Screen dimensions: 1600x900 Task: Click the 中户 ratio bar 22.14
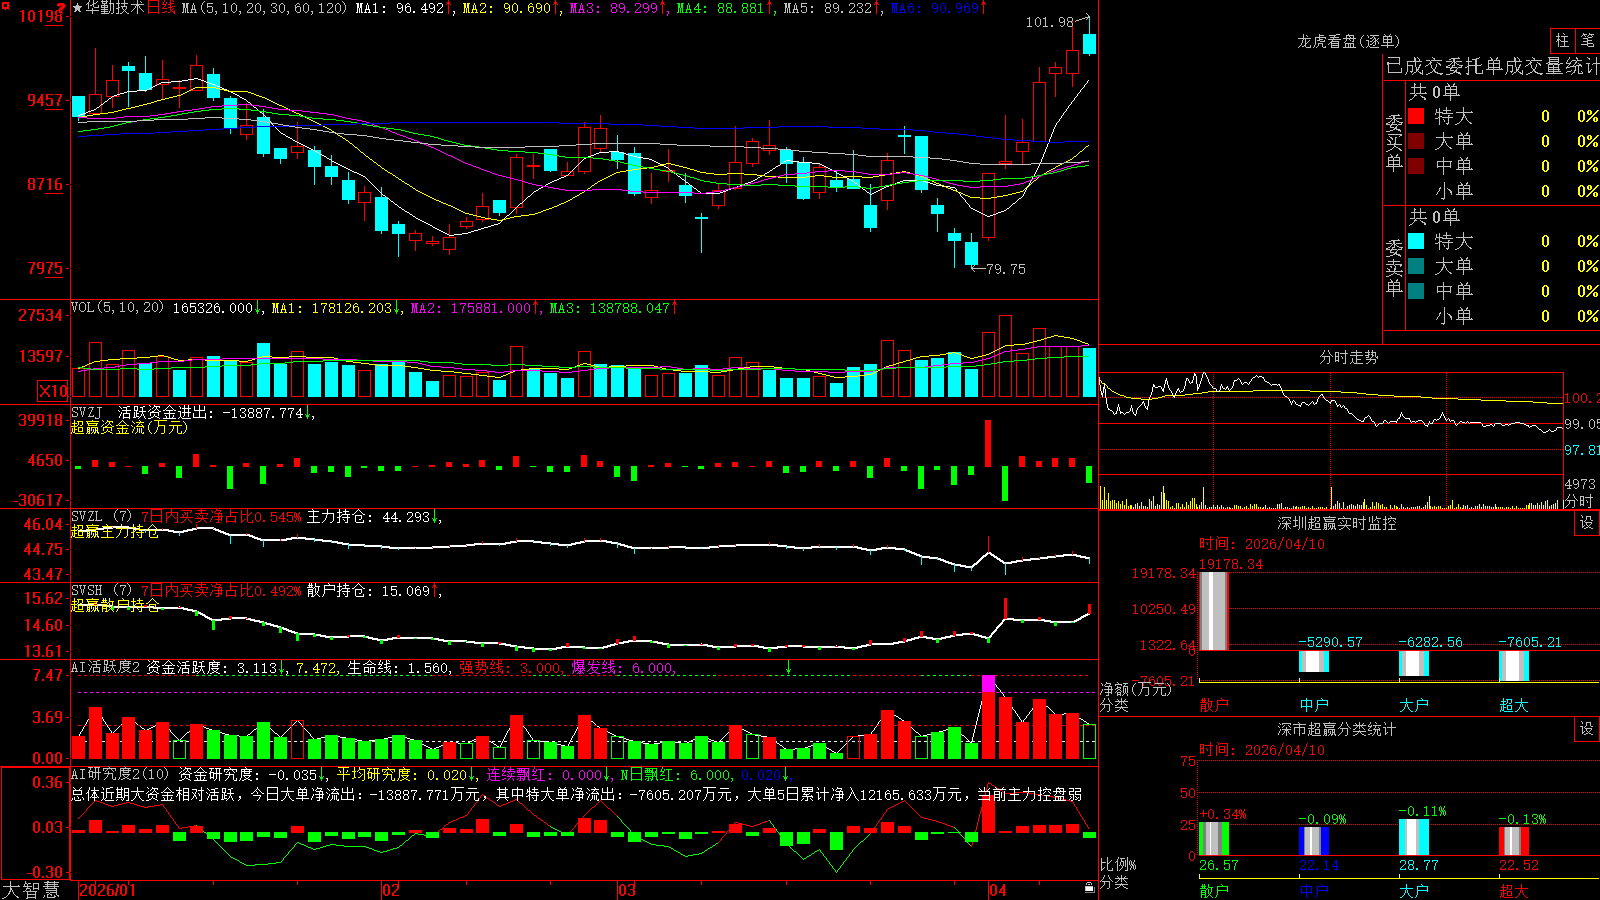click(x=1313, y=842)
